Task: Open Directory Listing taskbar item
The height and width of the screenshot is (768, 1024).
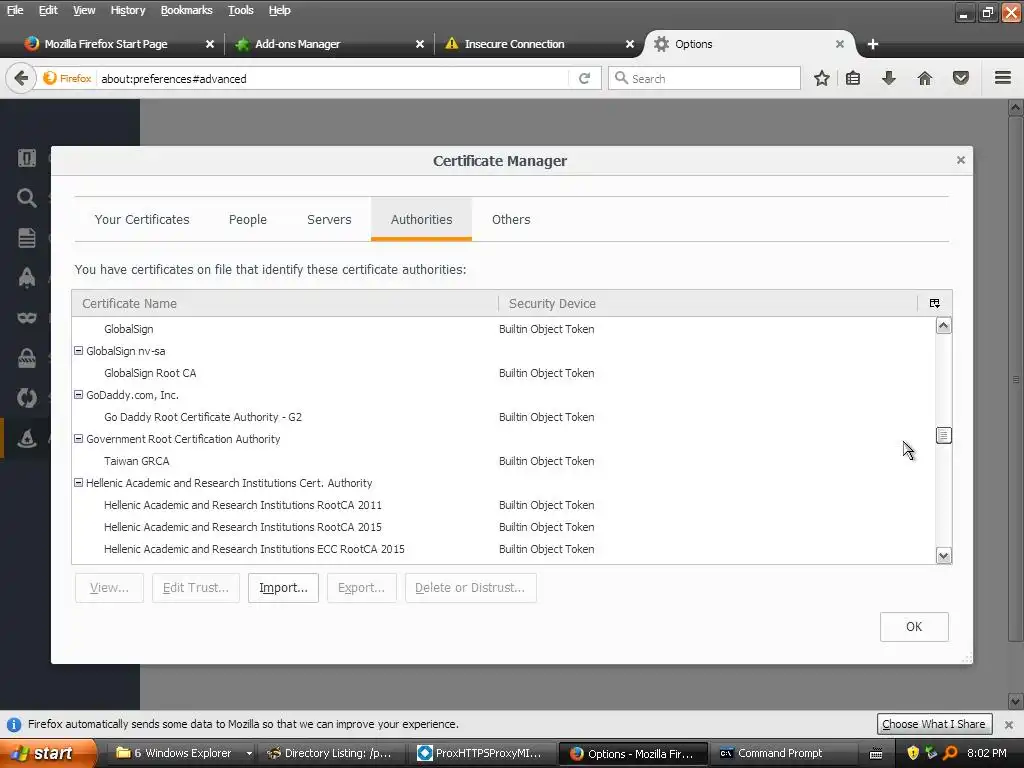Action: tap(333, 753)
